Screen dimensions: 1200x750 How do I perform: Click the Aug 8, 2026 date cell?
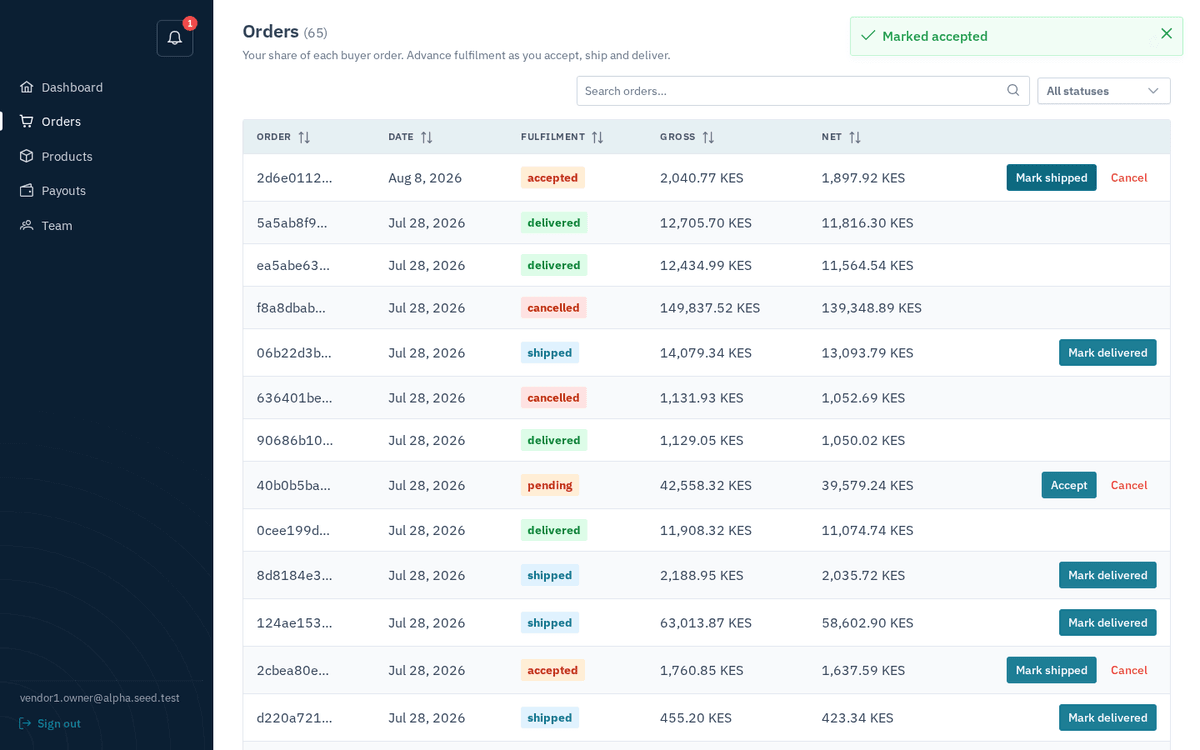425,177
